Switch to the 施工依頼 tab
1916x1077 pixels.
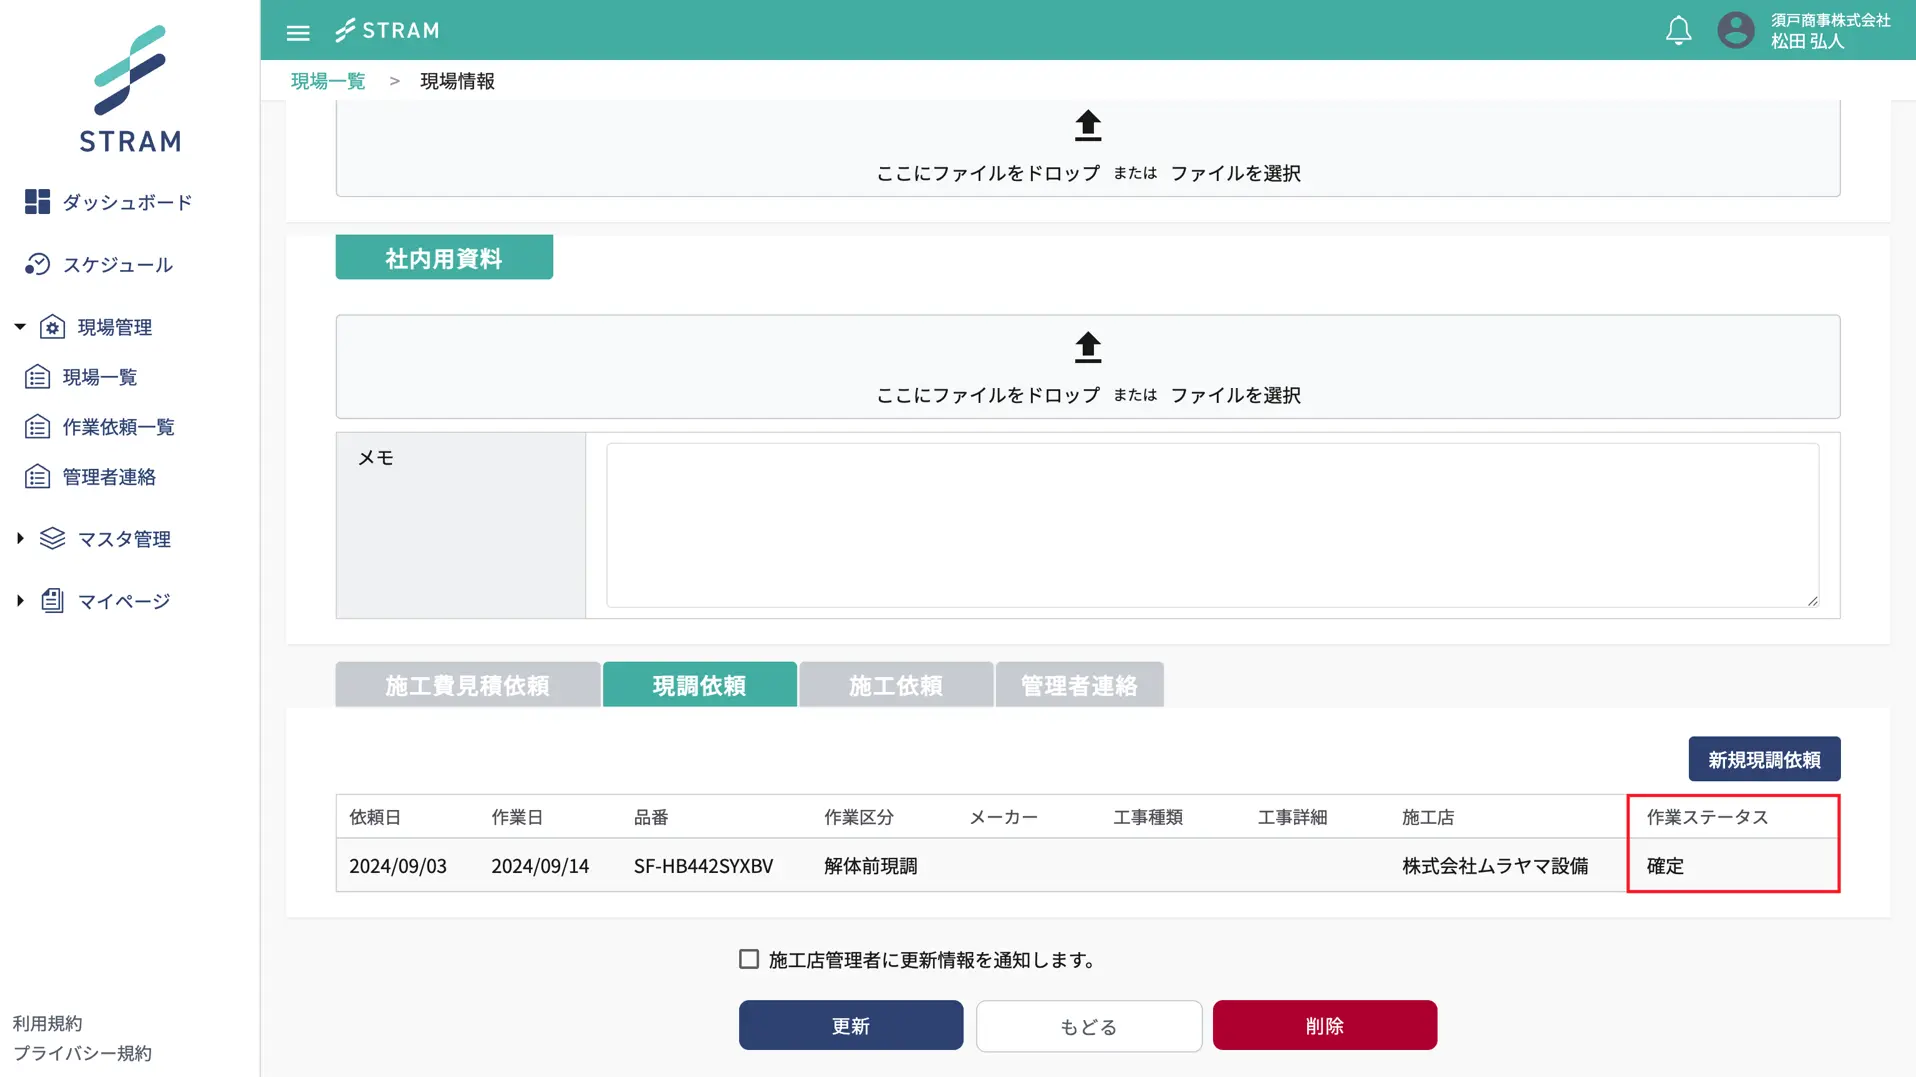[896, 684]
